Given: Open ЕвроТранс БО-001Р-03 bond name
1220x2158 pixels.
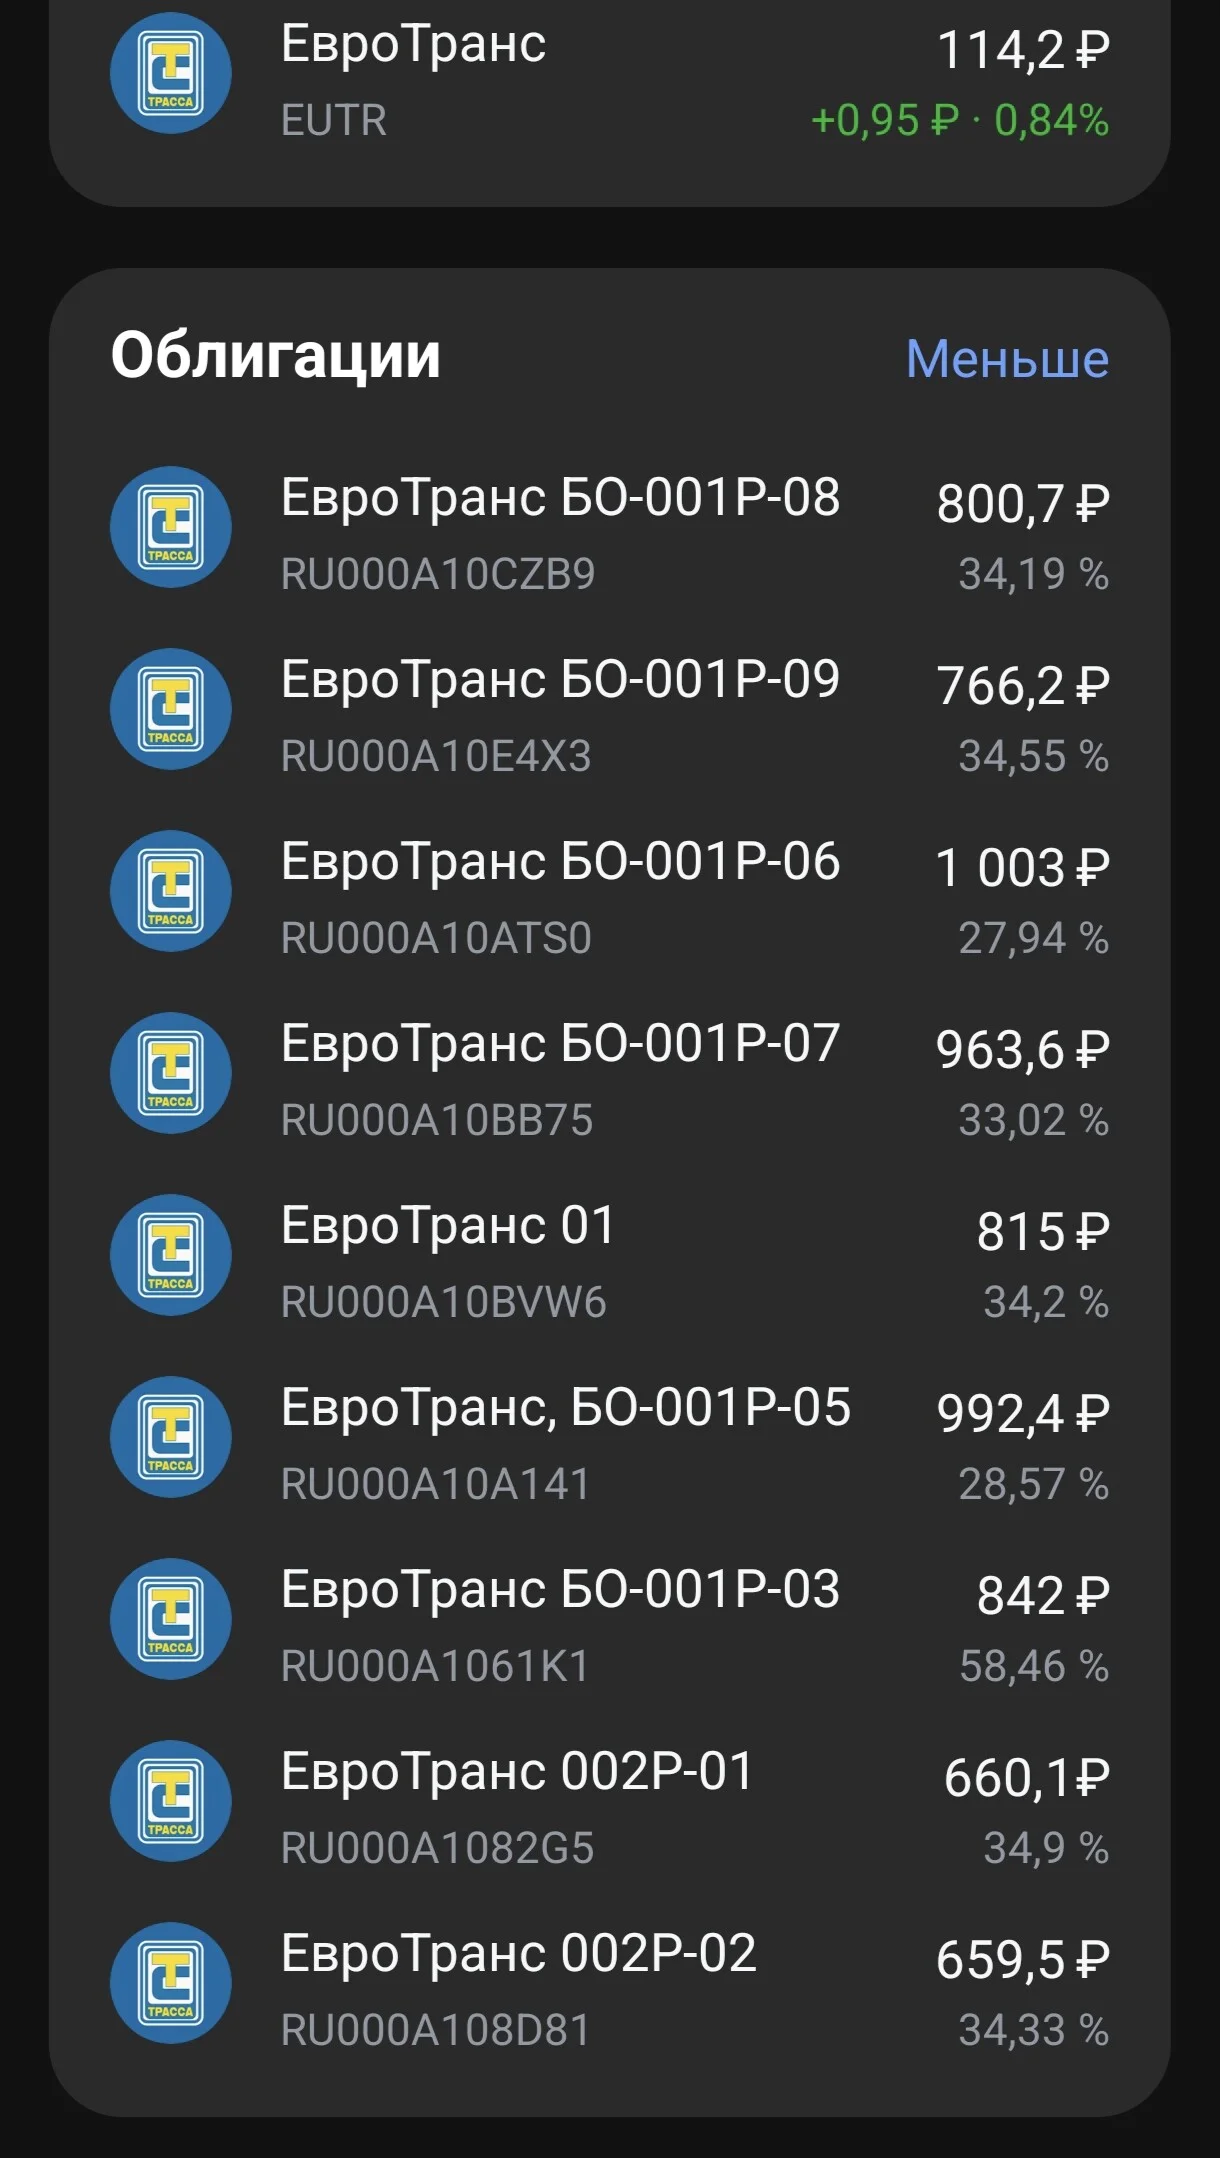Looking at the screenshot, I should (x=560, y=1590).
